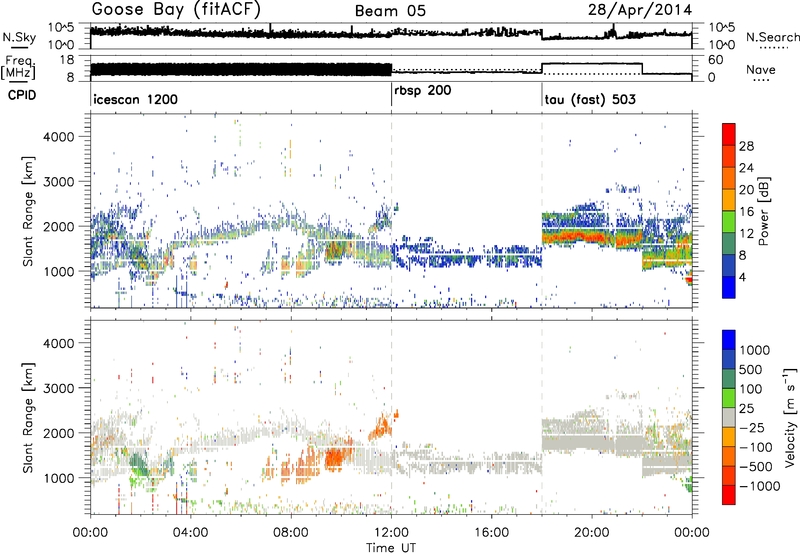Click the 'Nave' legend label
Image resolution: width=800 pixels, height=554 pixels.
point(761,69)
